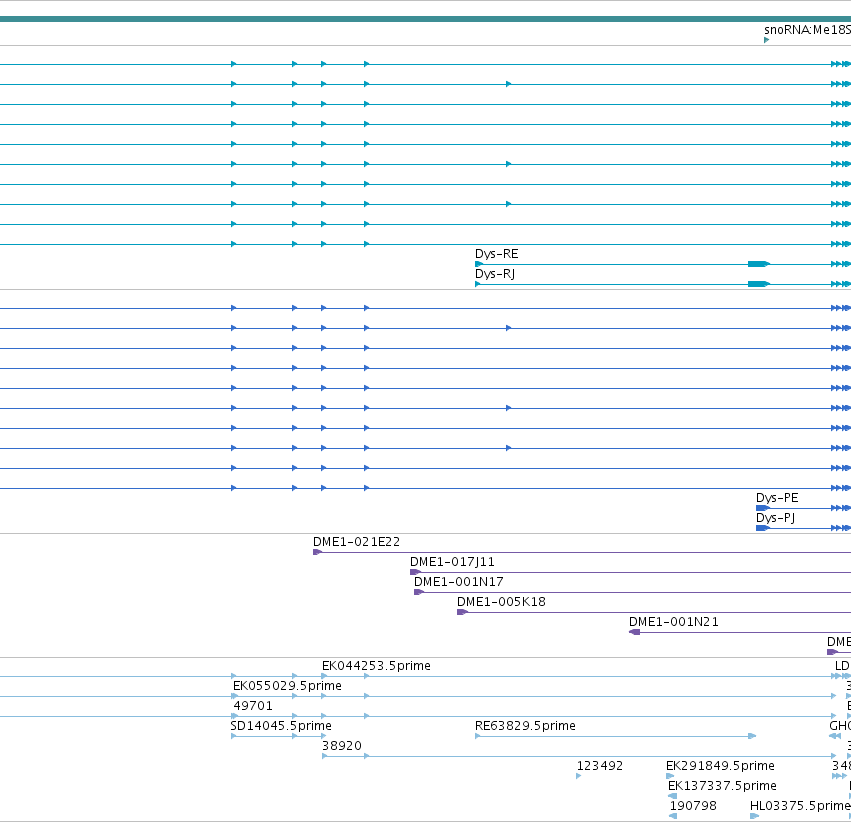This screenshot has width=851, height=822.
Task: Select the EK044253.5prime EST label
Action: [376, 666]
